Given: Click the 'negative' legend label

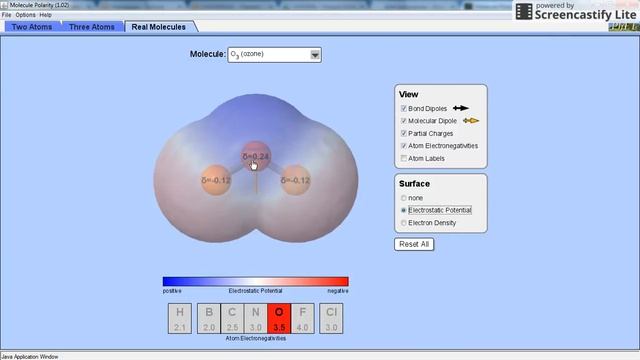Looking at the screenshot, I should (x=338, y=291).
